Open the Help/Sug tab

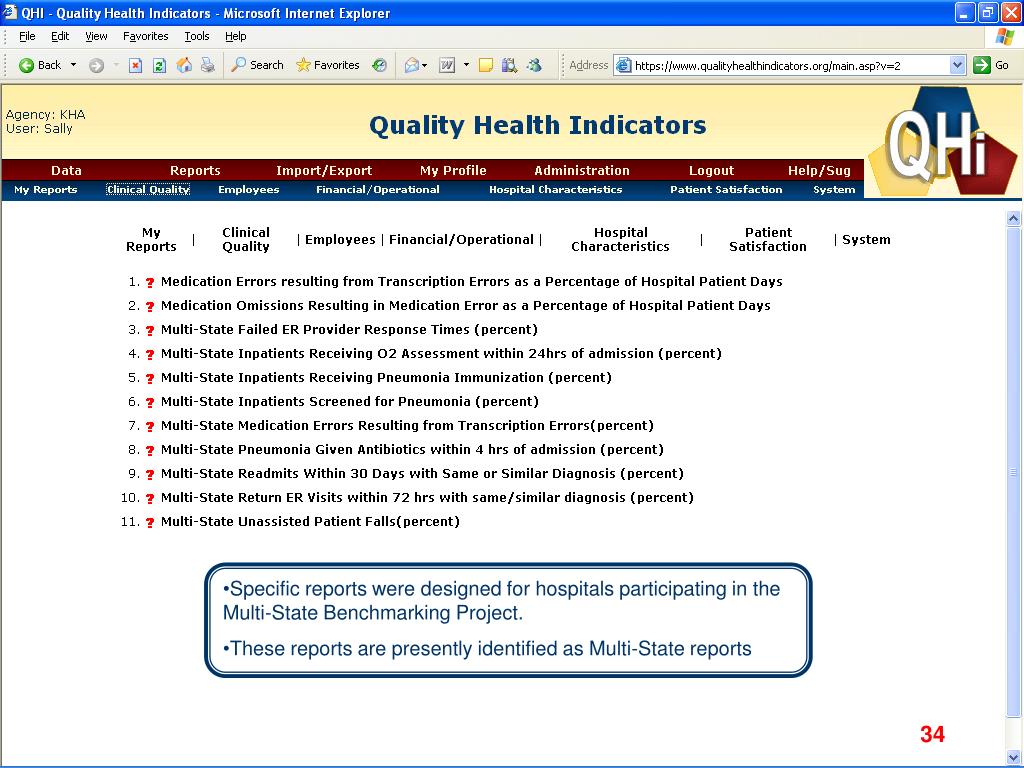(x=819, y=170)
